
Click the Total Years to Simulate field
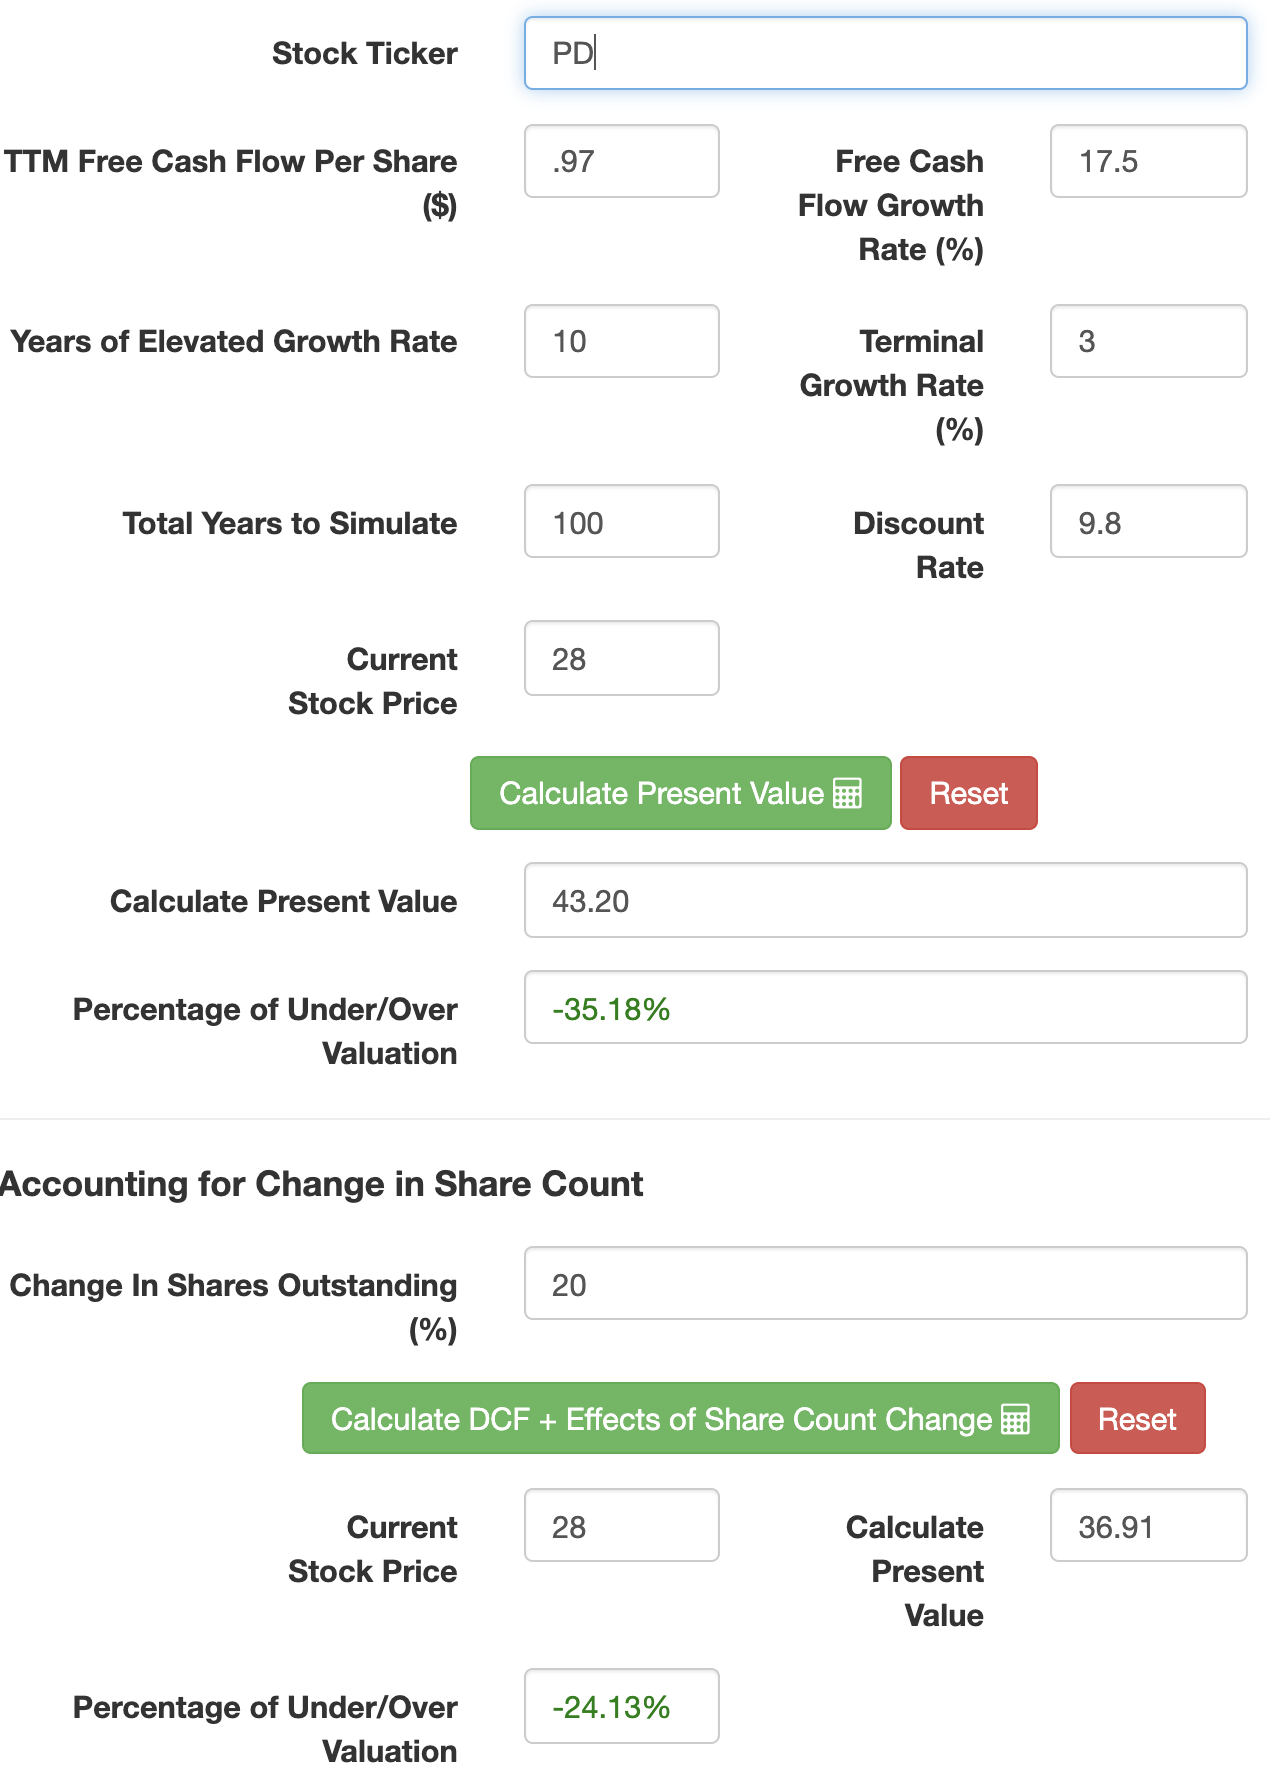[x=621, y=521]
